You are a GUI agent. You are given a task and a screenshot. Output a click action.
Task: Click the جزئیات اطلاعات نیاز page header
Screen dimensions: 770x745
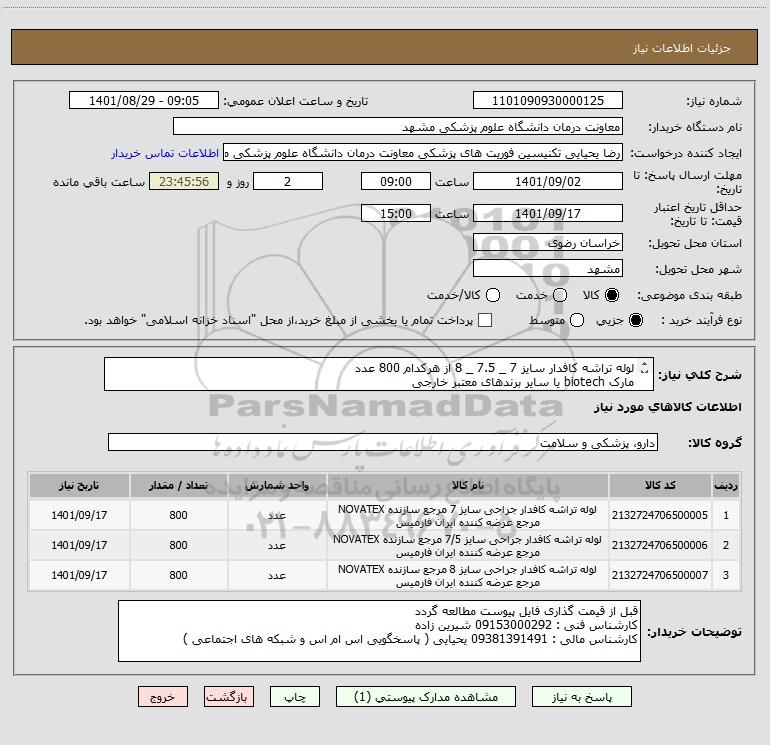[x=681, y=48]
